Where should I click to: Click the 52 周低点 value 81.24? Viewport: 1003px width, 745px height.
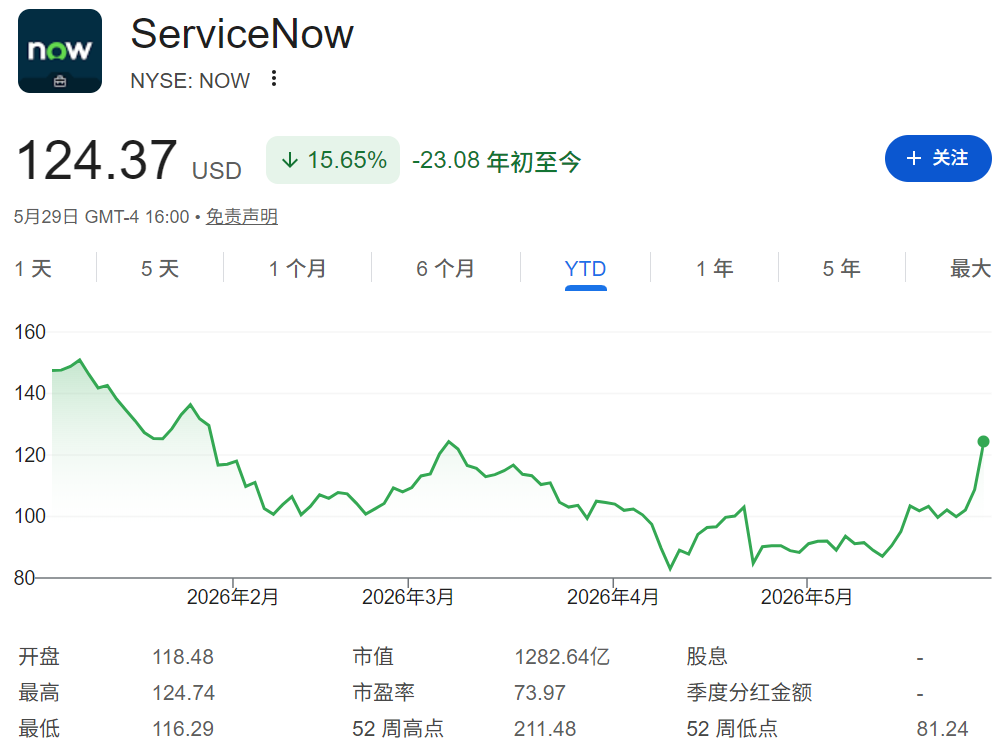pos(942,728)
